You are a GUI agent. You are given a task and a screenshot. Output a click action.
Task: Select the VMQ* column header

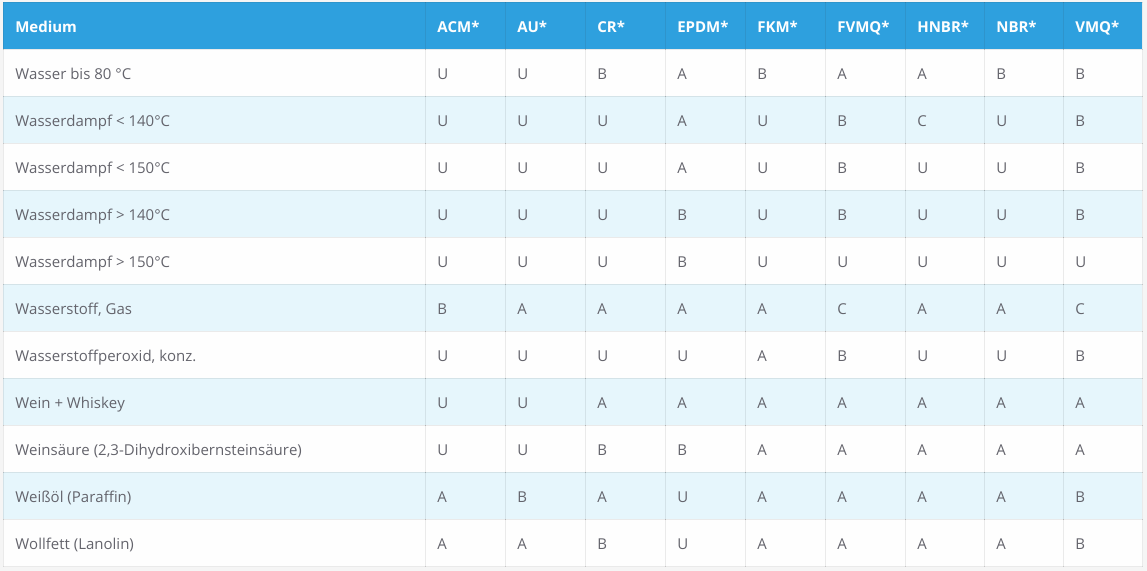click(1097, 27)
